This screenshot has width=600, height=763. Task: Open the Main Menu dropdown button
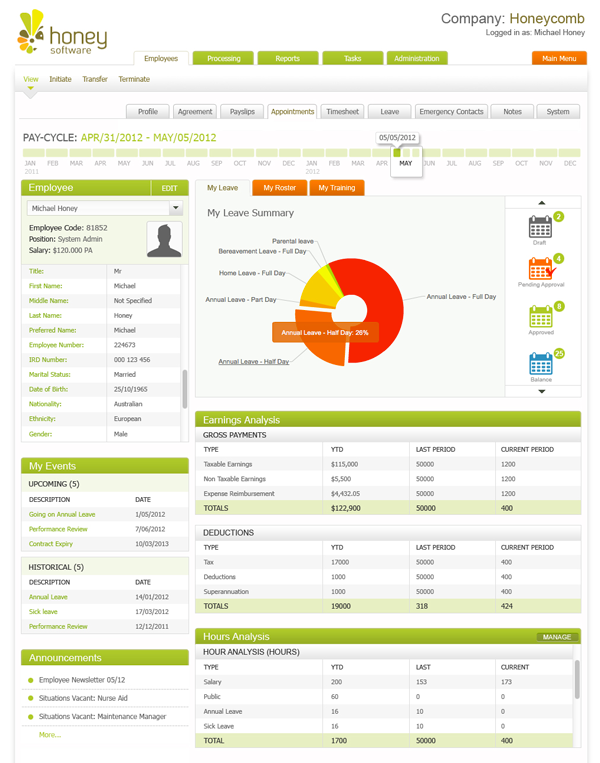pyautogui.click(x=559, y=59)
